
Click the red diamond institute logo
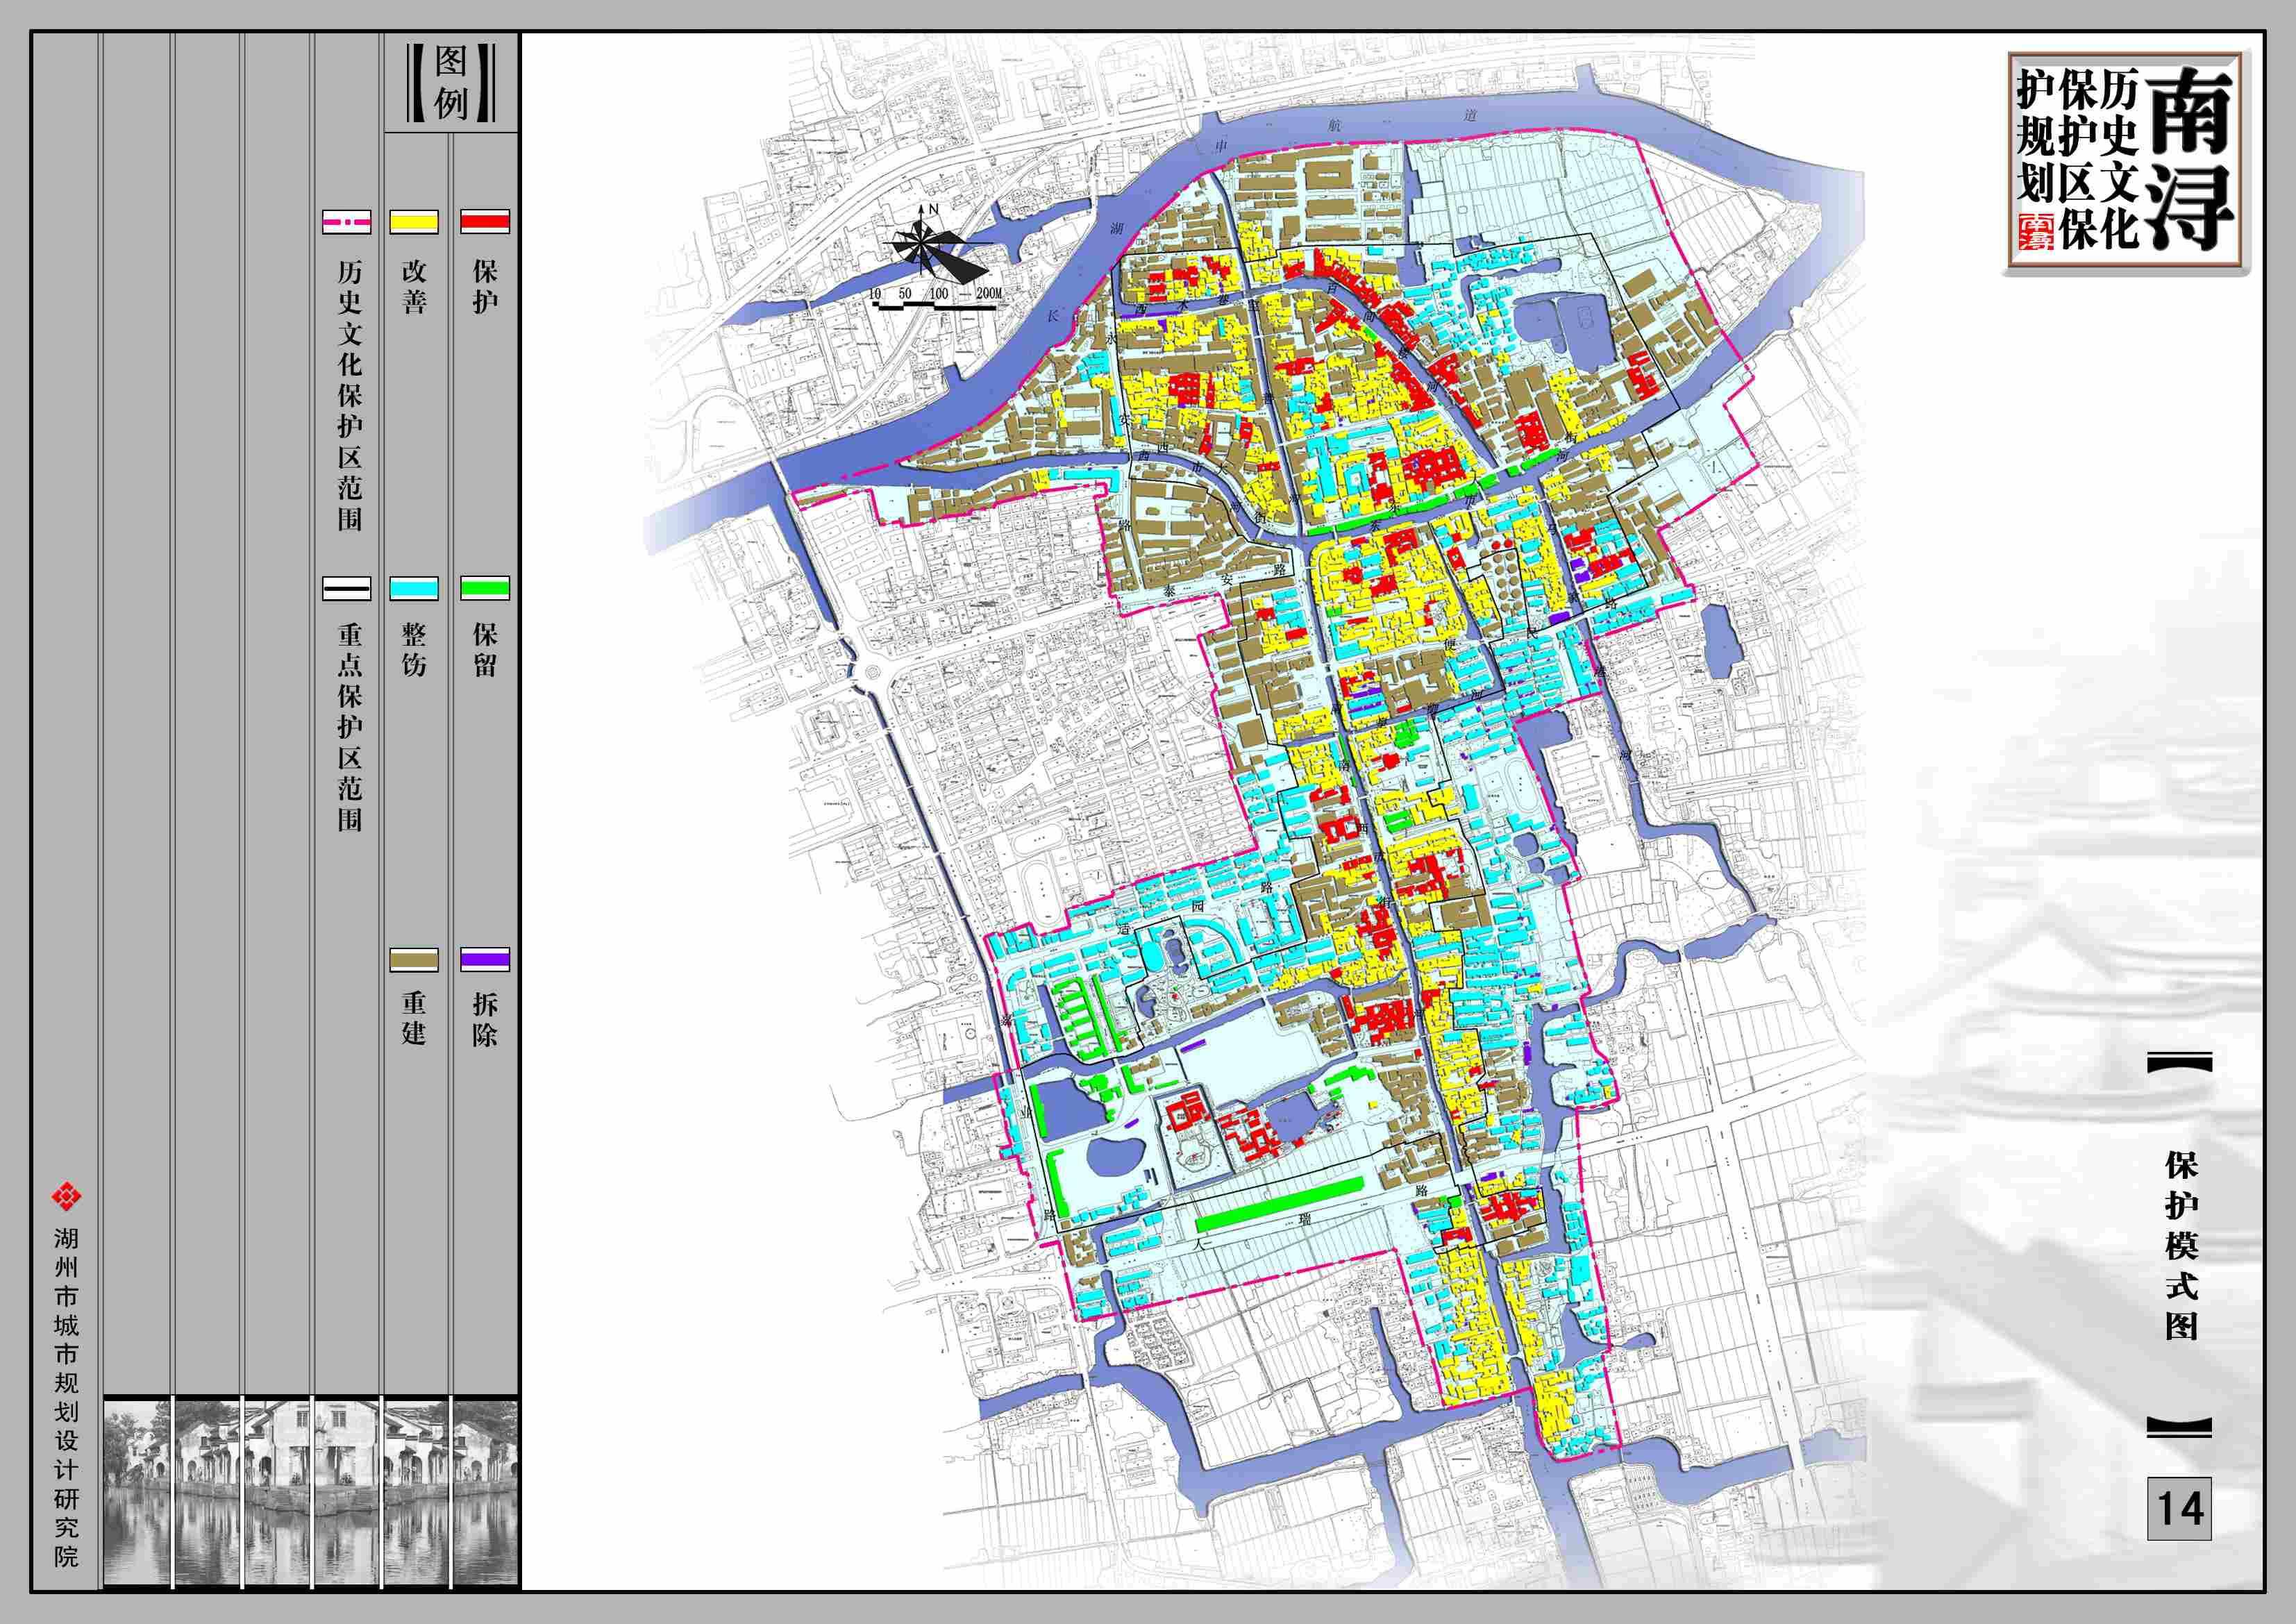pyautogui.click(x=66, y=1196)
